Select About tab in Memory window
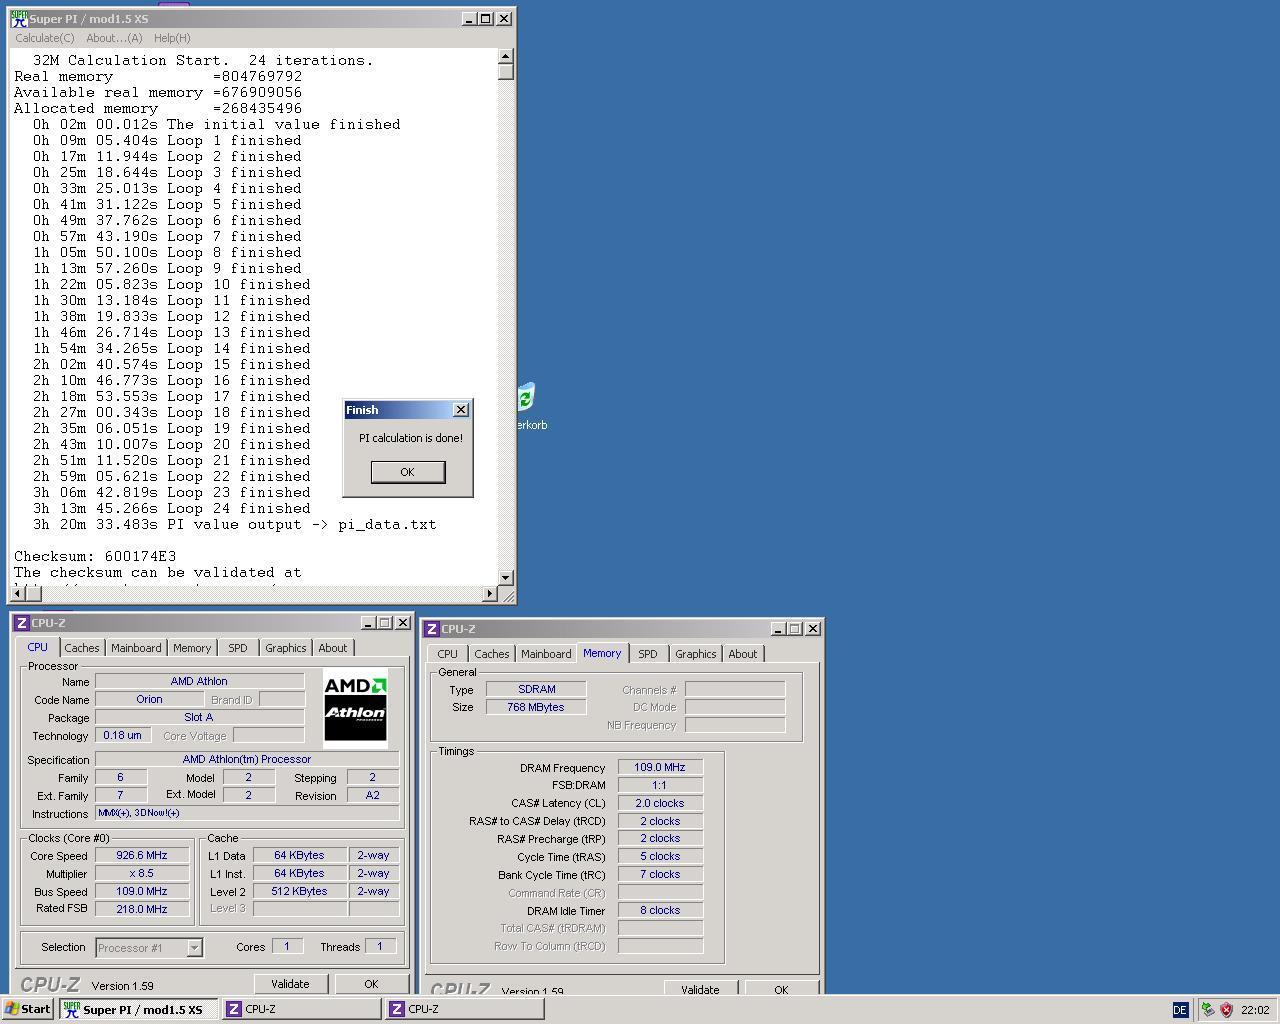The image size is (1280, 1024). pos(743,654)
